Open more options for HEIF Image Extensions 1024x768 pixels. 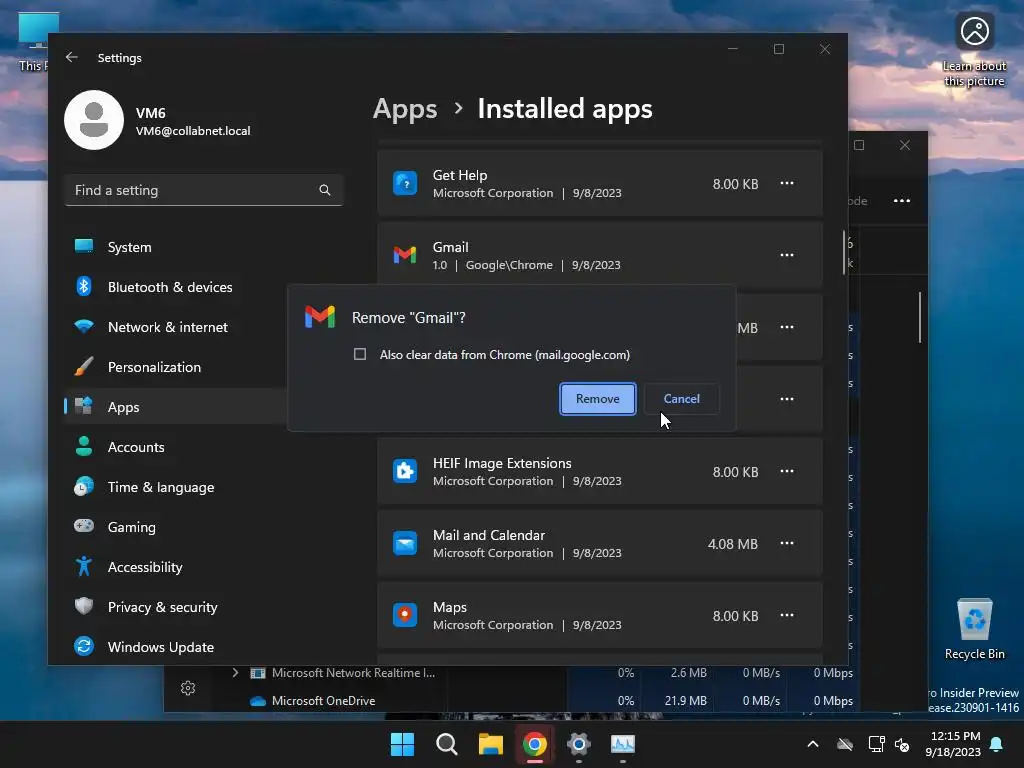click(787, 472)
